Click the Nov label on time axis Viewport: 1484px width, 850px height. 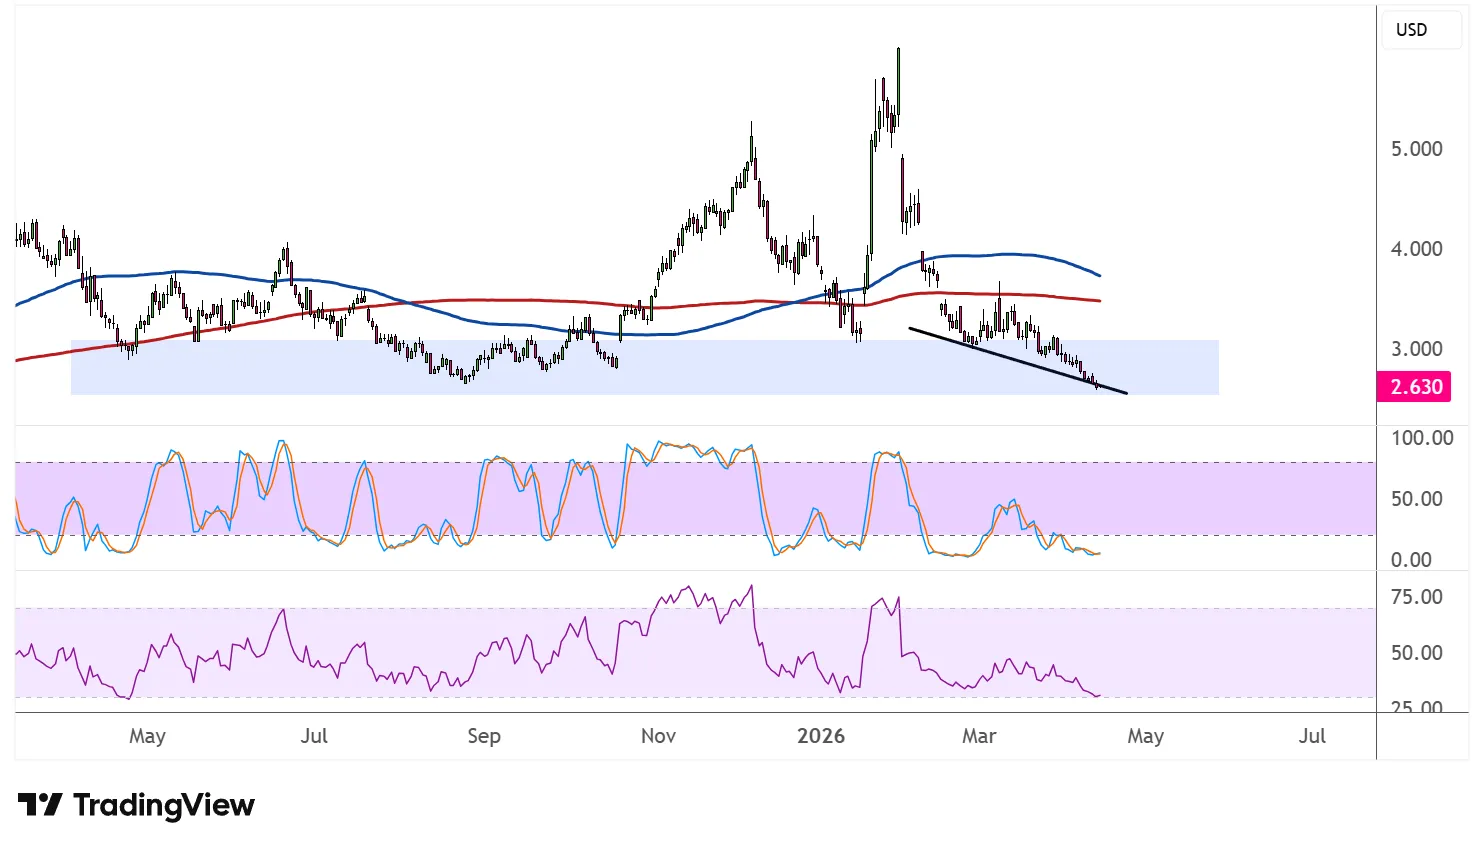tap(658, 736)
